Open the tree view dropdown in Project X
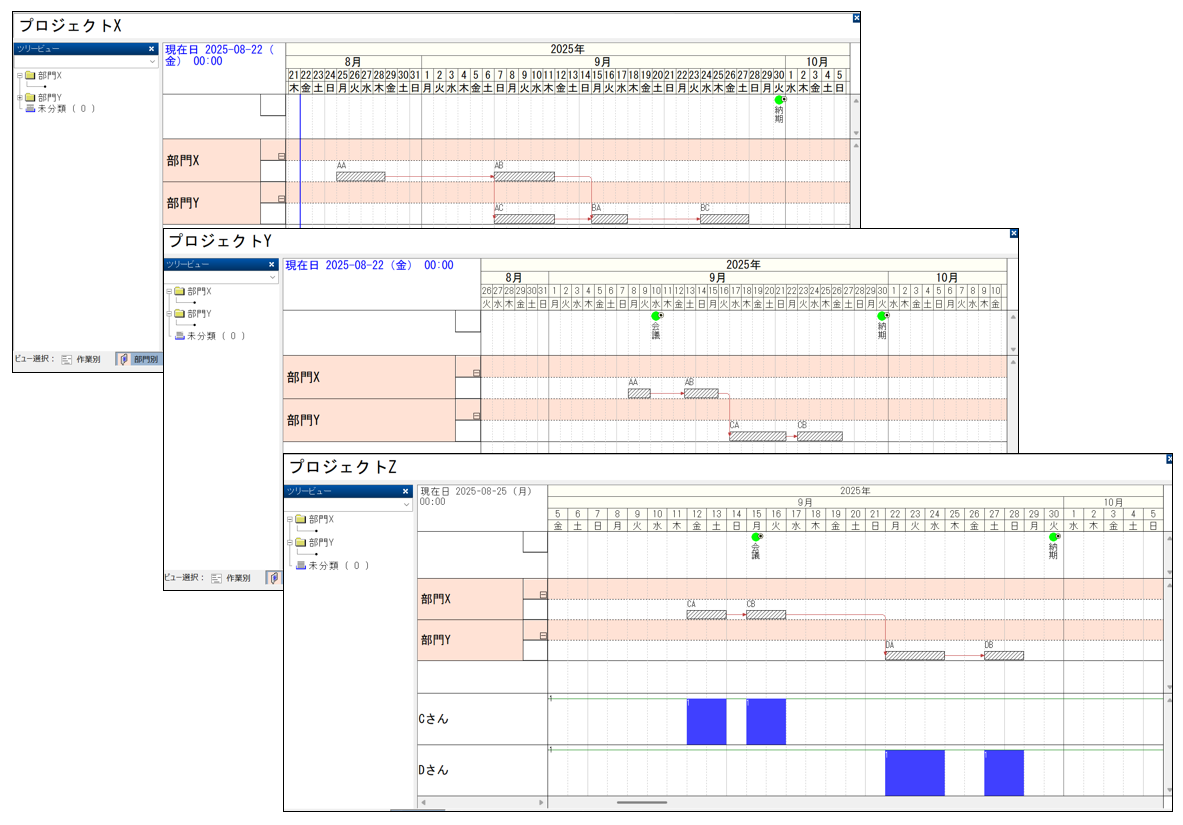1183x825 pixels. click(x=152, y=61)
